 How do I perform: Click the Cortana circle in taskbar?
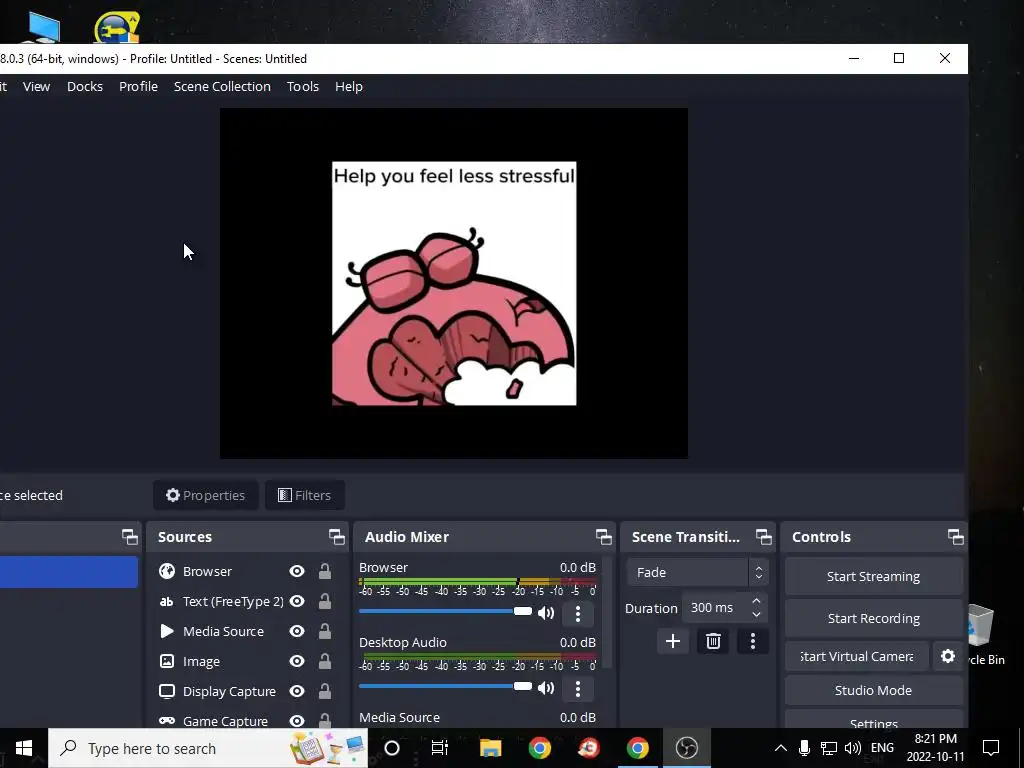click(x=392, y=748)
